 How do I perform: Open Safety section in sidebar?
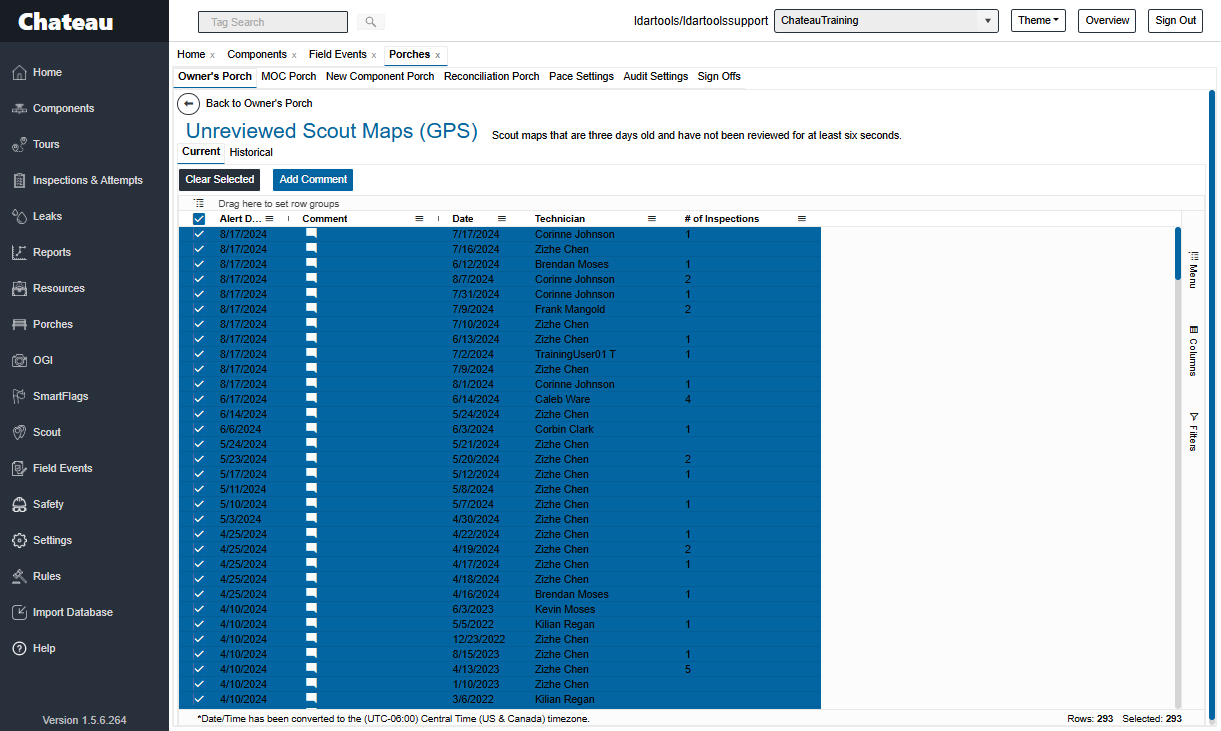pos(48,504)
